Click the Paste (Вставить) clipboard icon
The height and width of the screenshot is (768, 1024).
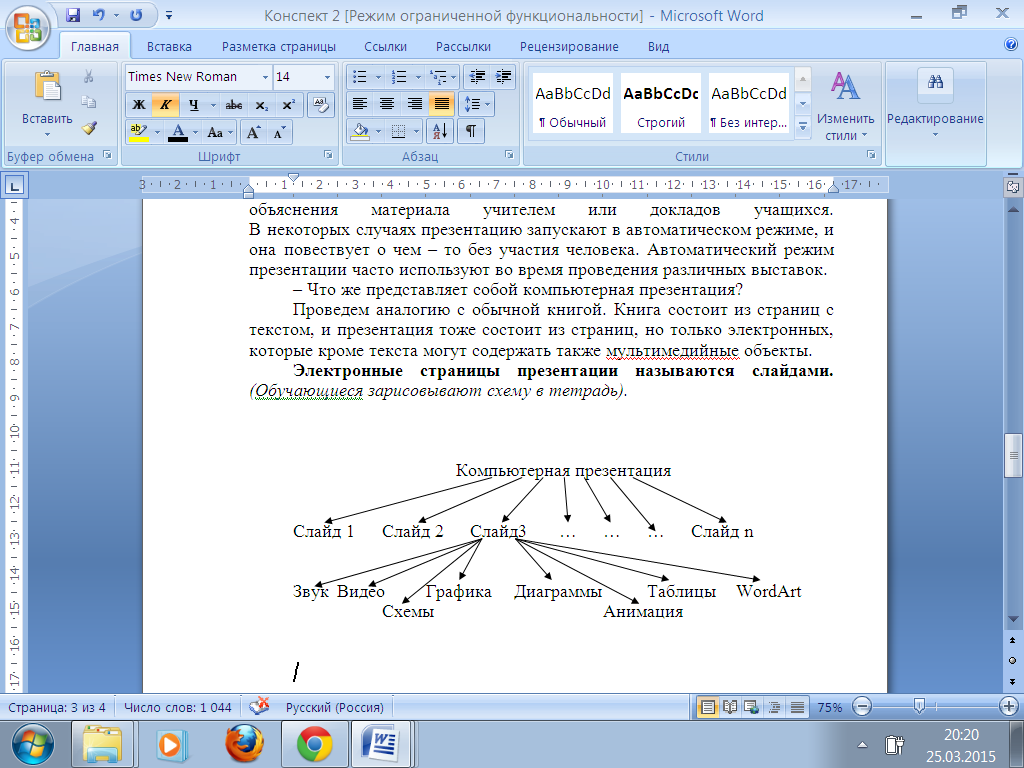click(x=47, y=86)
